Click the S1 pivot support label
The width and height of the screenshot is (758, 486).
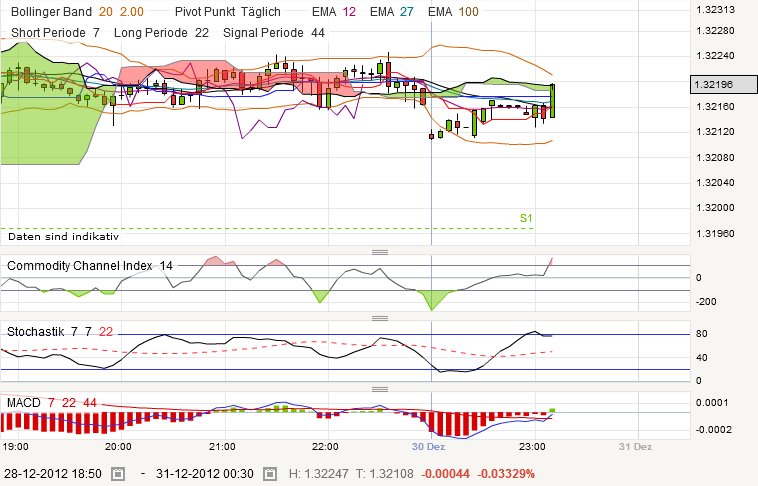point(526,218)
